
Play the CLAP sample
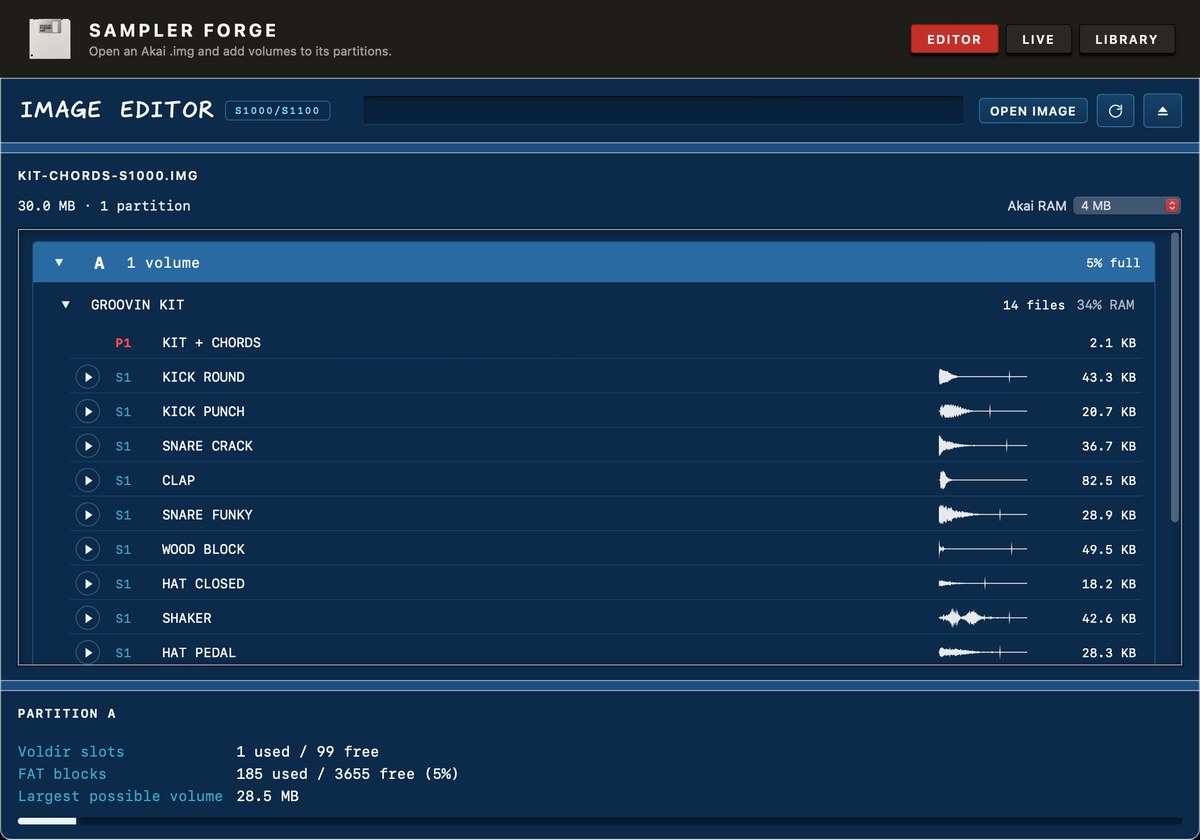(88, 480)
